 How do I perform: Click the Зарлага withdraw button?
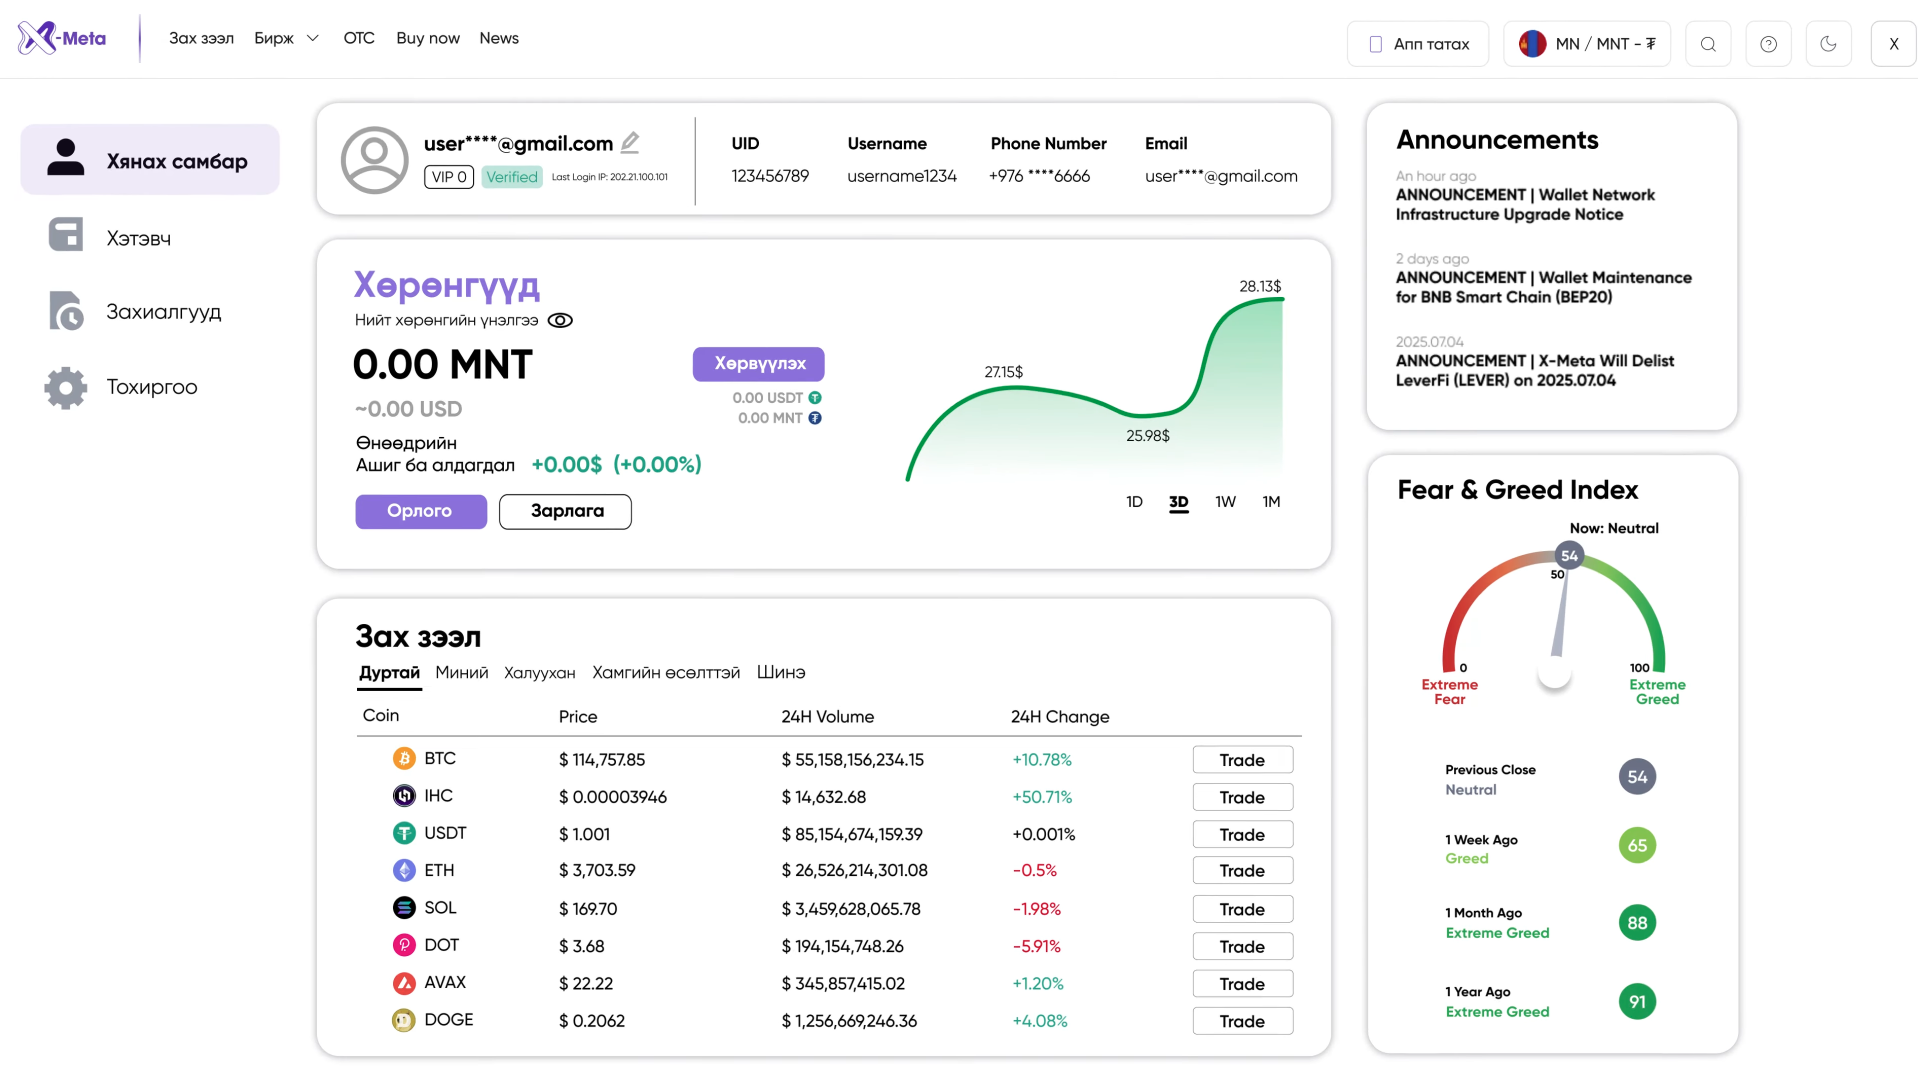[565, 511]
